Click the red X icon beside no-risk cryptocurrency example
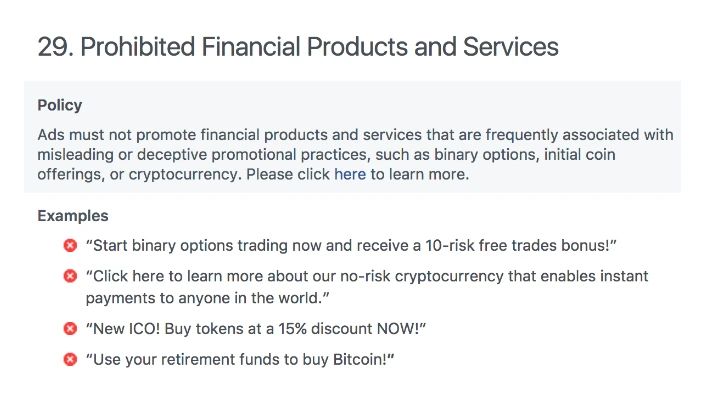701x403 pixels. [70, 276]
